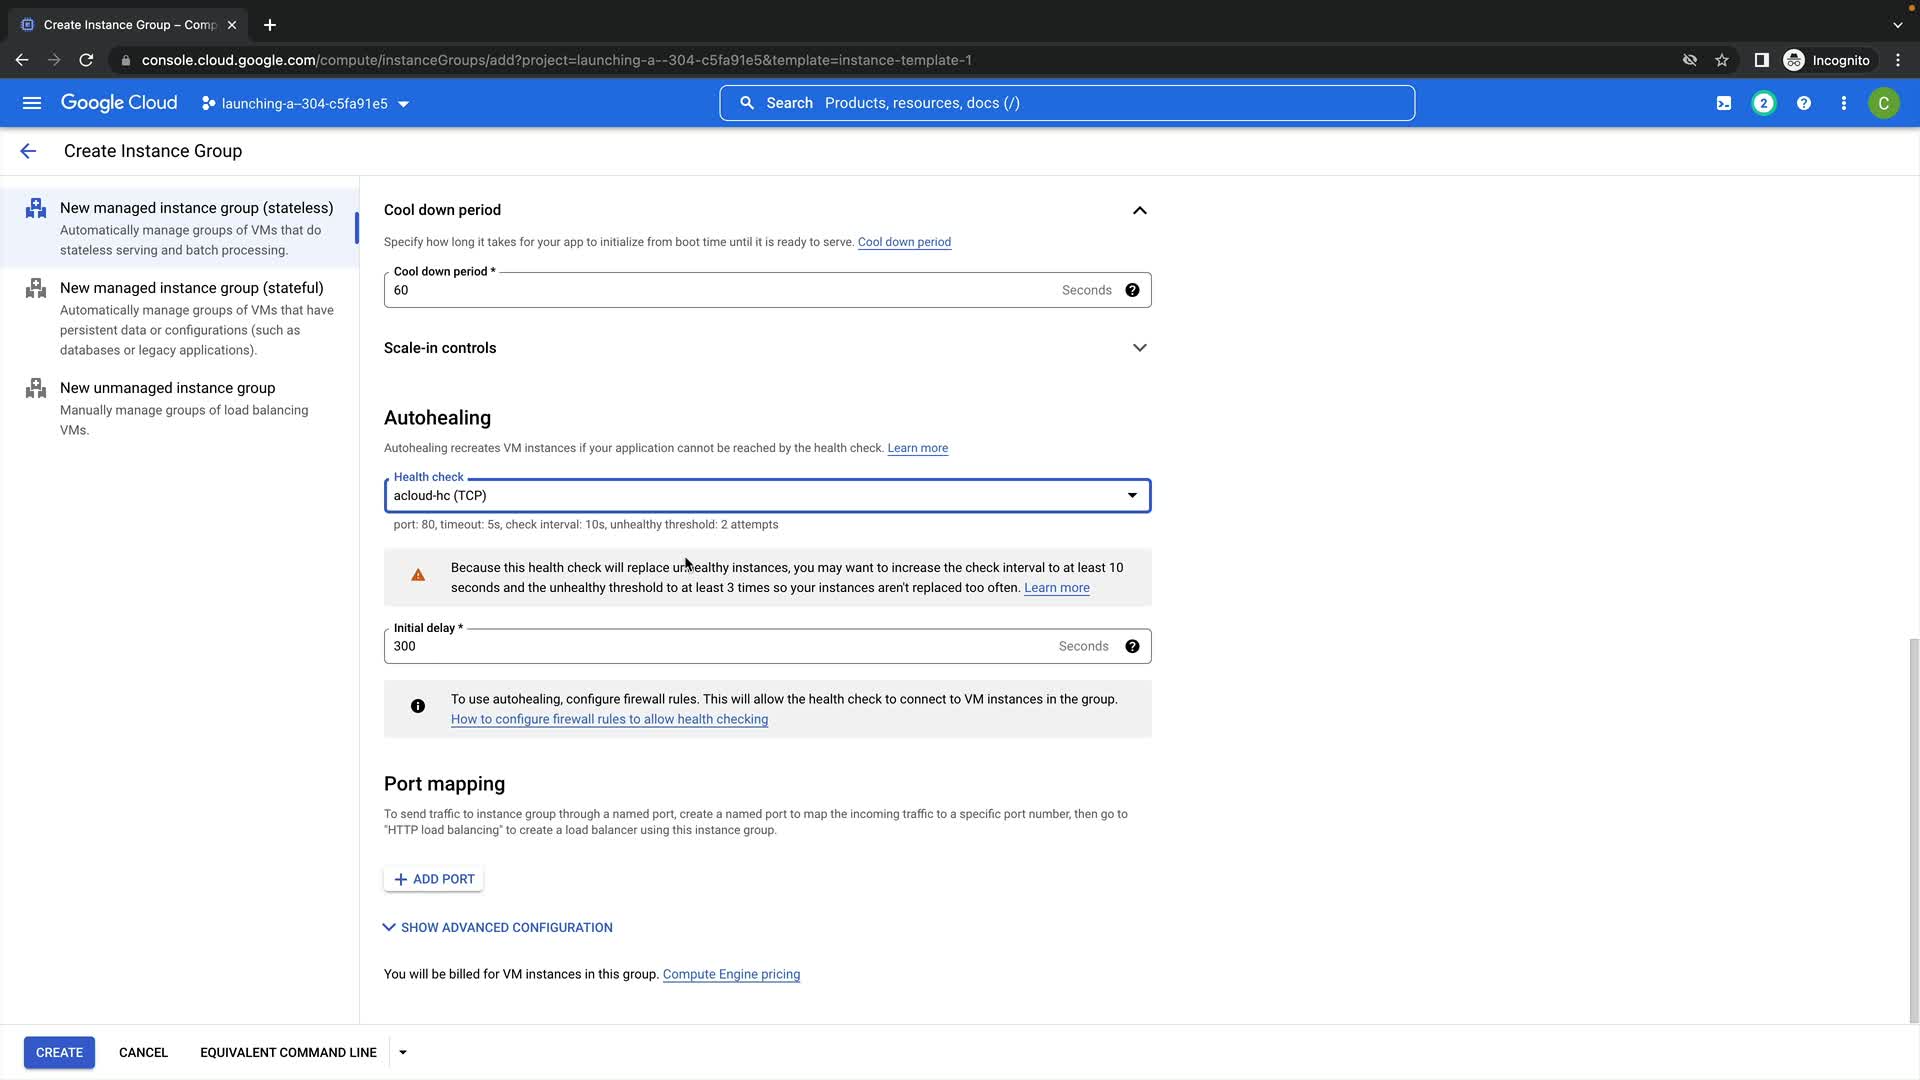Open the help question mark menu
This screenshot has width=1920, height=1080.
point(1804,103)
